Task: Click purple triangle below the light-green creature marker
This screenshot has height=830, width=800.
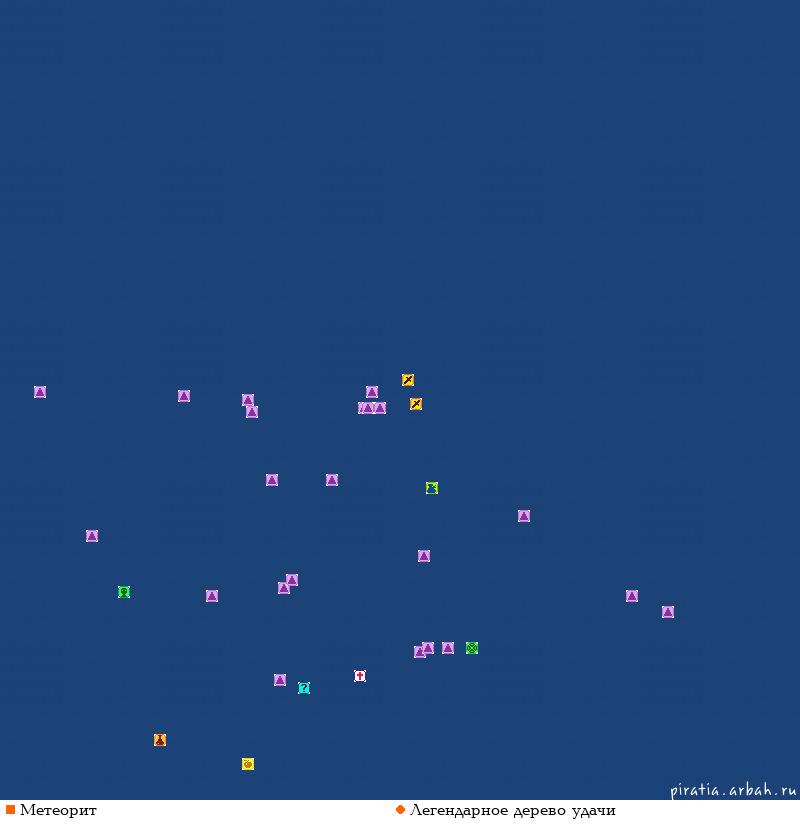Action: (x=424, y=556)
